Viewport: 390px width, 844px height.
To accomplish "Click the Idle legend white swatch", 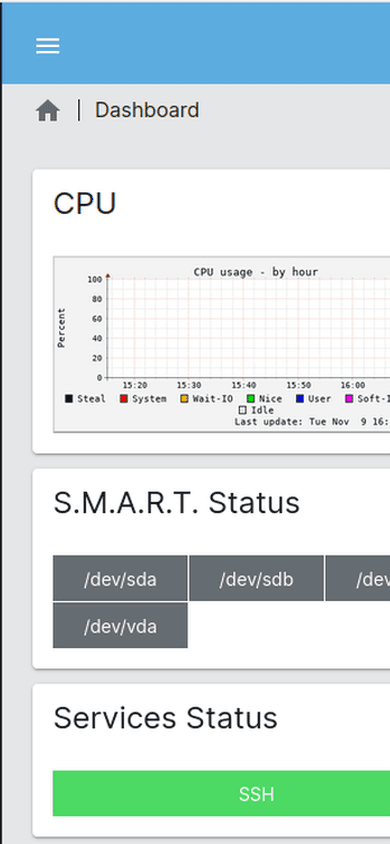I will click(243, 410).
